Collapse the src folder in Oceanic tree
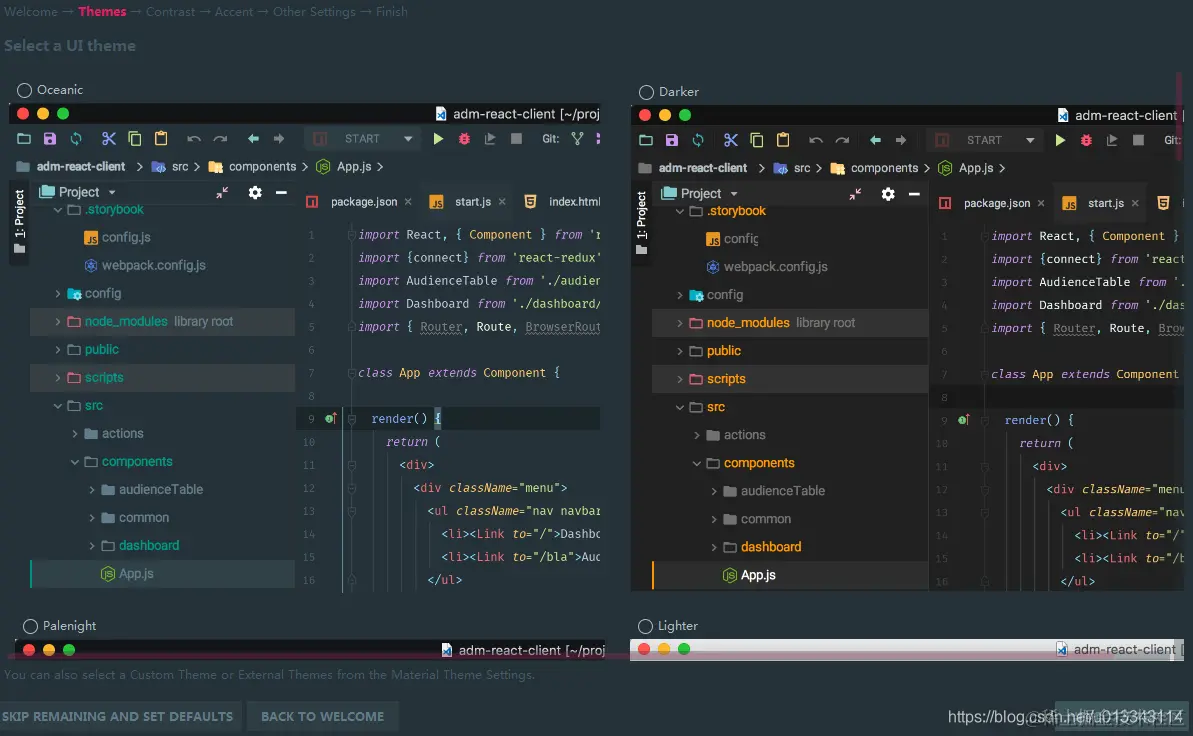 tap(58, 406)
